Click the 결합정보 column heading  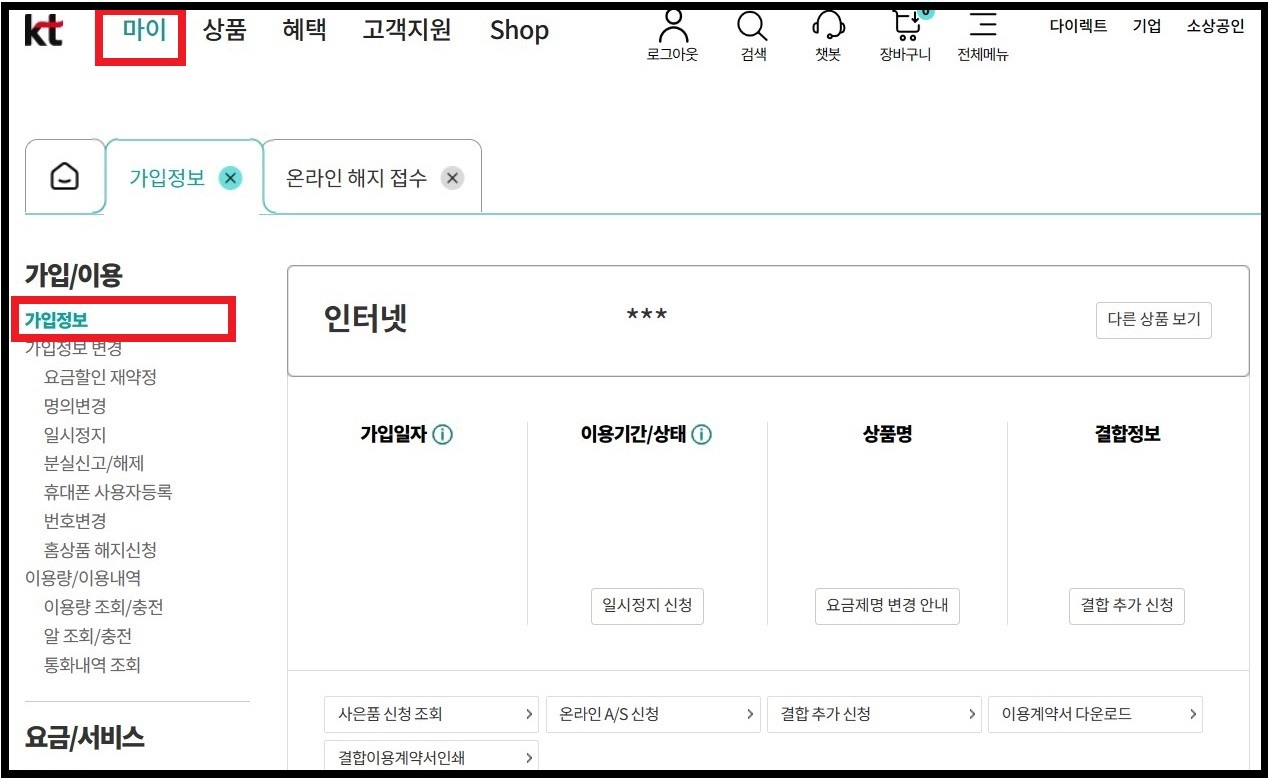1127,435
